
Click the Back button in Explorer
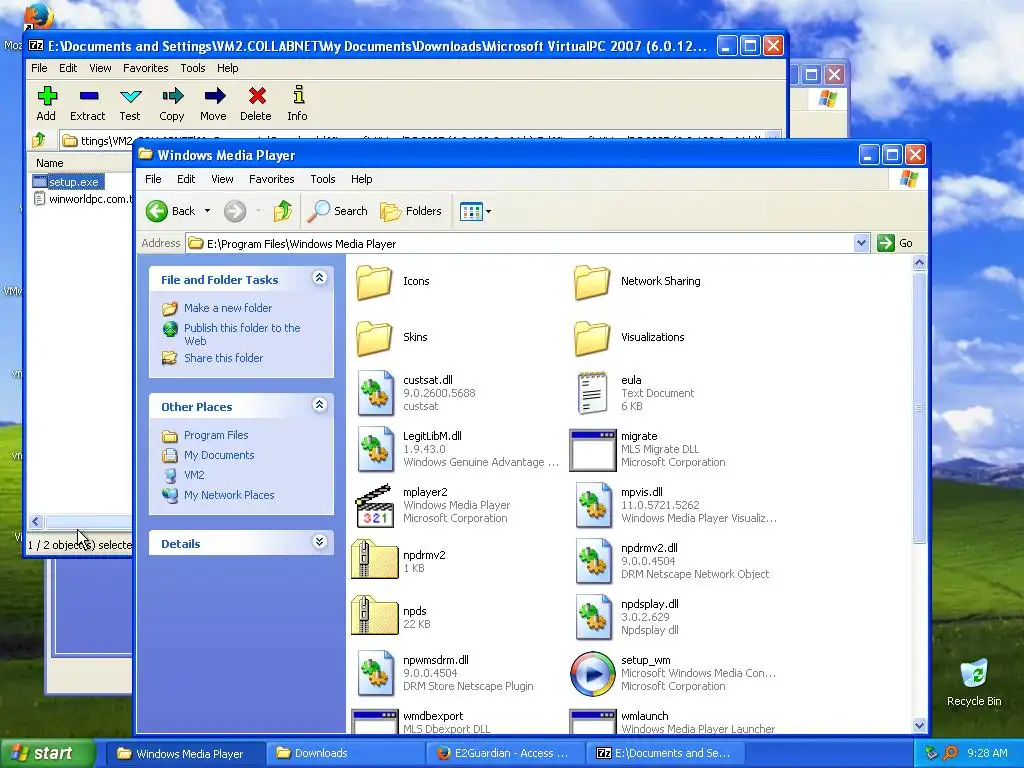click(x=170, y=211)
